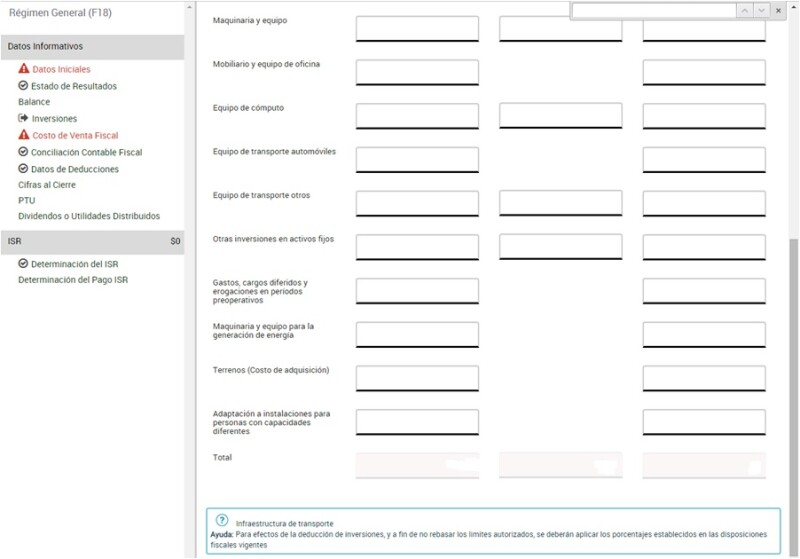
Task: Click the main vertical scrollbar thumb
Action: click(793, 397)
